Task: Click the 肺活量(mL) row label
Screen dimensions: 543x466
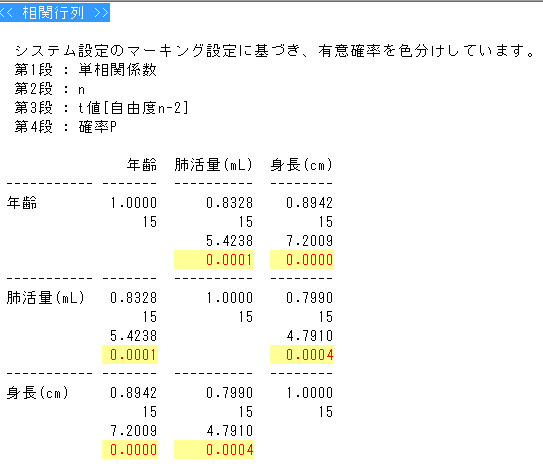Action: (x=46, y=298)
